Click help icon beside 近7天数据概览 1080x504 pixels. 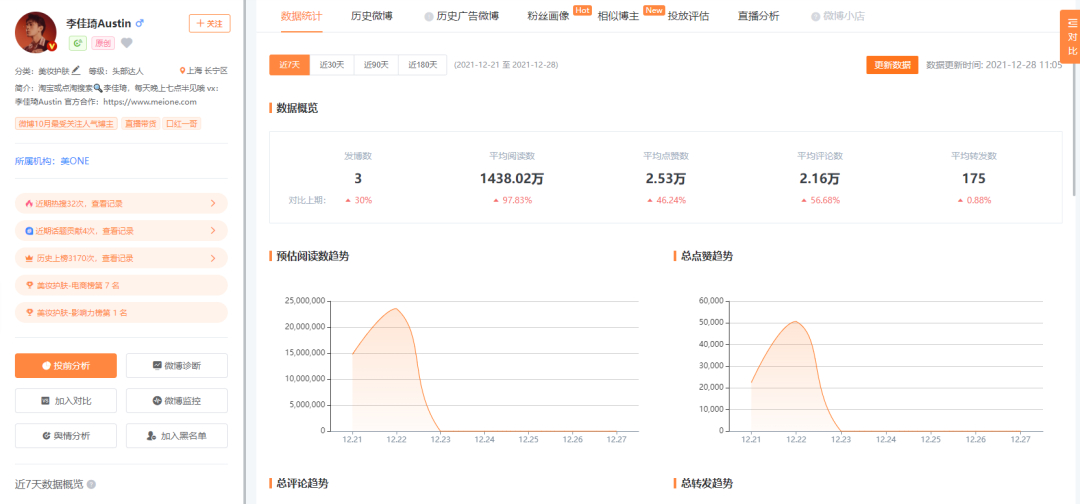click(92, 484)
